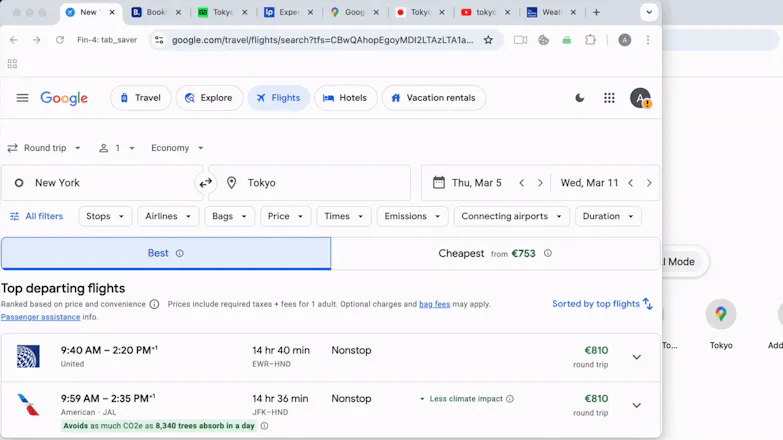Swap origin and destination airports
The height and width of the screenshot is (440, 783).
(206, 183)
